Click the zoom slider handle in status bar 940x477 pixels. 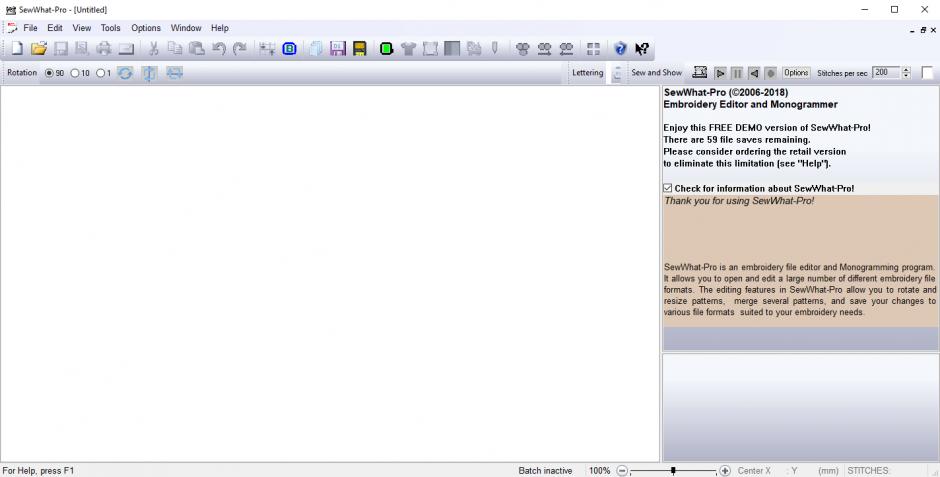673,471
